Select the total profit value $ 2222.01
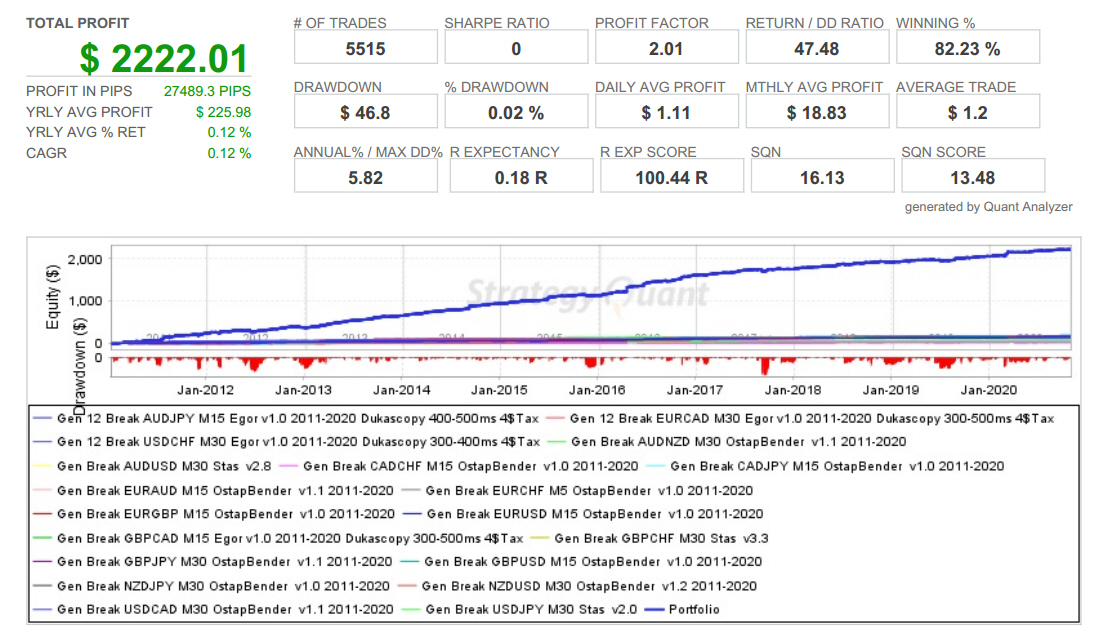The height and width of the screenshot is (634, 1115). point(164,58)
